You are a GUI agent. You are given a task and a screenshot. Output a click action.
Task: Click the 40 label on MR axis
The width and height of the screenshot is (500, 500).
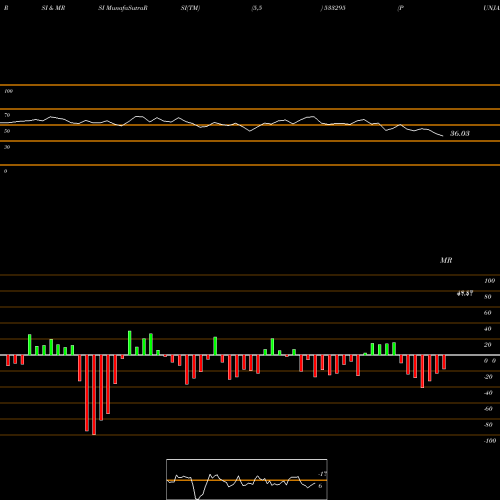(488, 329)
